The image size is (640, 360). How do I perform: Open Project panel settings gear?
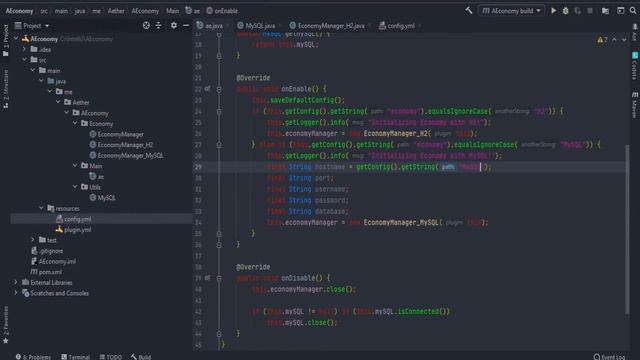point(174,26)
